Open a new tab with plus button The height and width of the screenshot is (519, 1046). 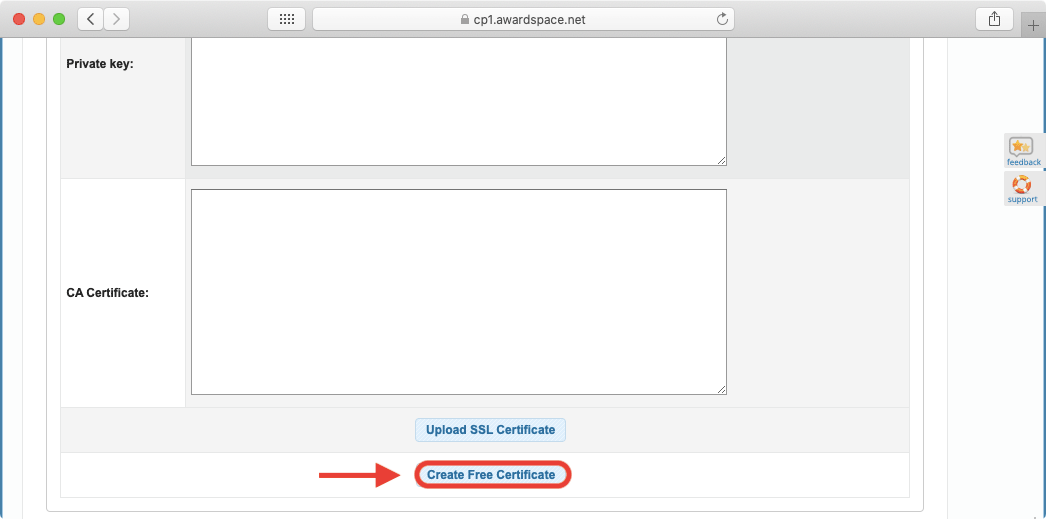pos(1033,27)
